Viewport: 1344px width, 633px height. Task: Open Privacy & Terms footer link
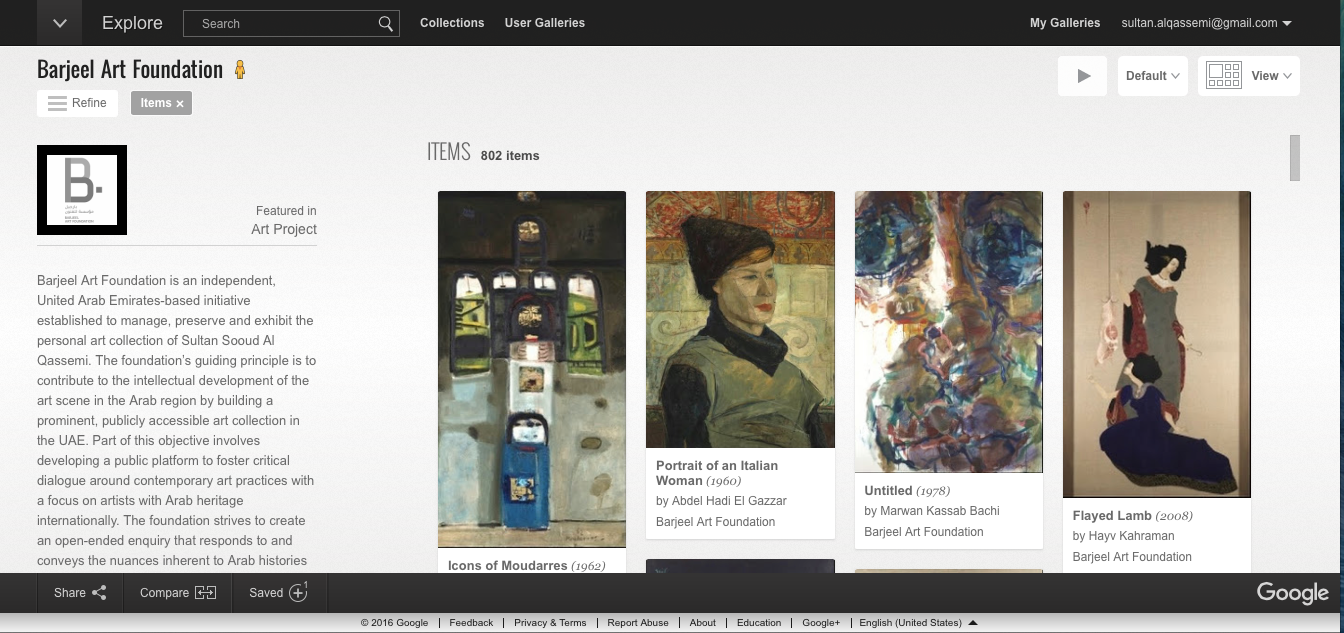coord(550,623)
